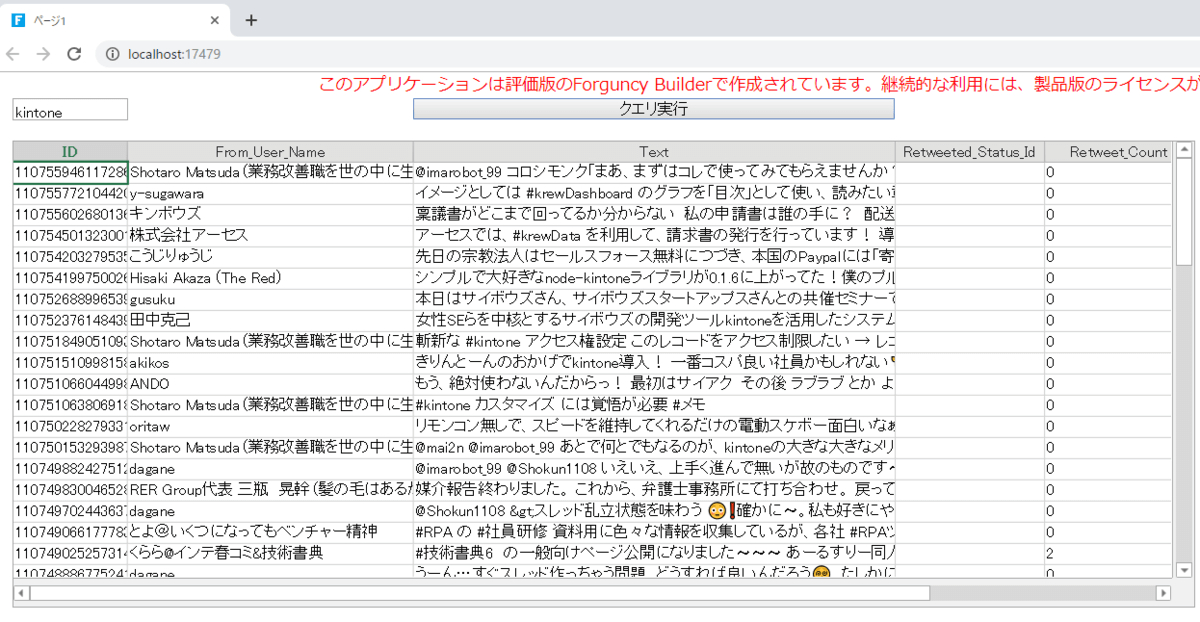Select the くらら@インテ春コミ&技術書典 cell

coord(271,553)
